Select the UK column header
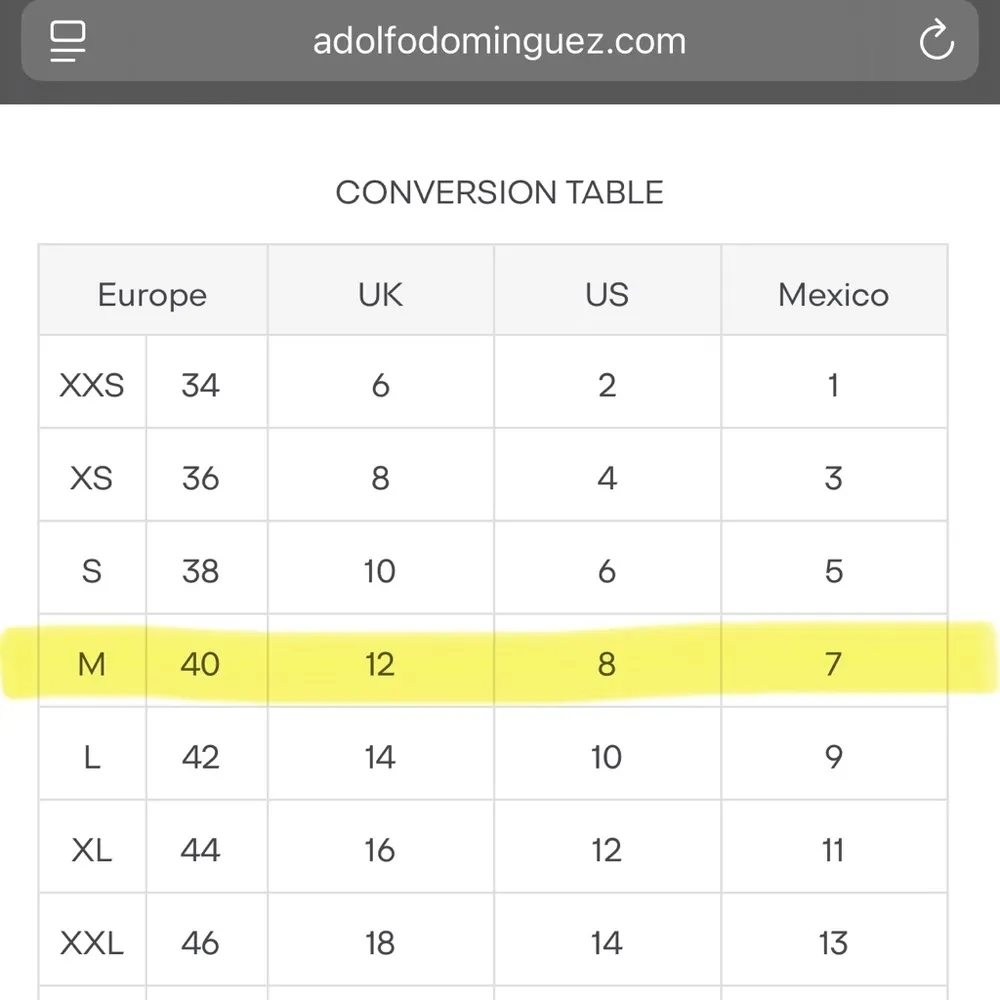Viewport: 1000px width, 1000px height. pyautogui.click(x=380, y=295)
